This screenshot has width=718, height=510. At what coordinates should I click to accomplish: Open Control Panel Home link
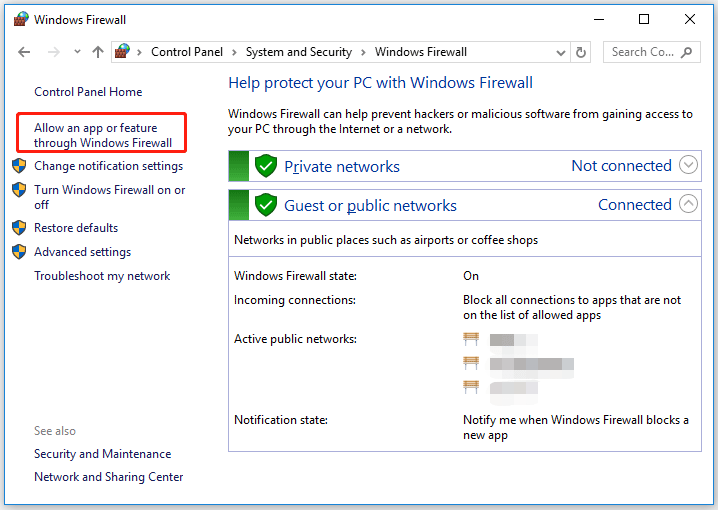pos(88,92)
